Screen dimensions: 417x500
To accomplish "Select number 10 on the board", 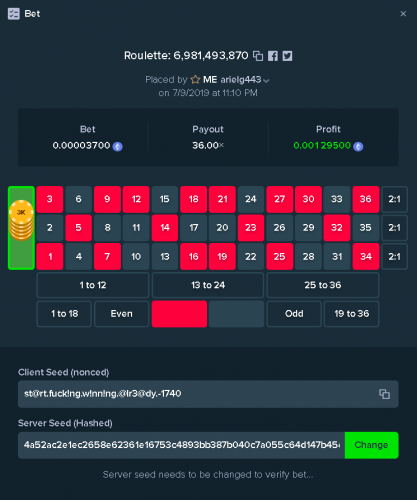I will coord(136,257).
